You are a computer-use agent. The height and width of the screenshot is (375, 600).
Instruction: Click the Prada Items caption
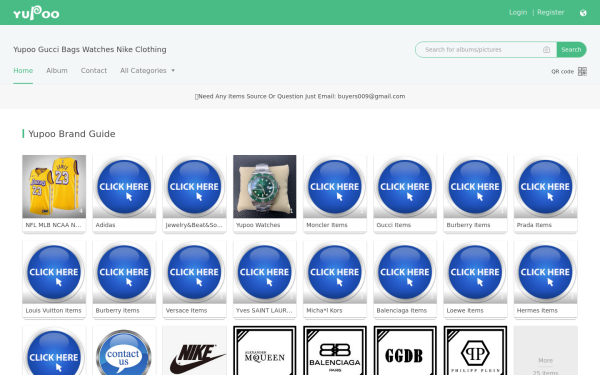pos(534,225)
